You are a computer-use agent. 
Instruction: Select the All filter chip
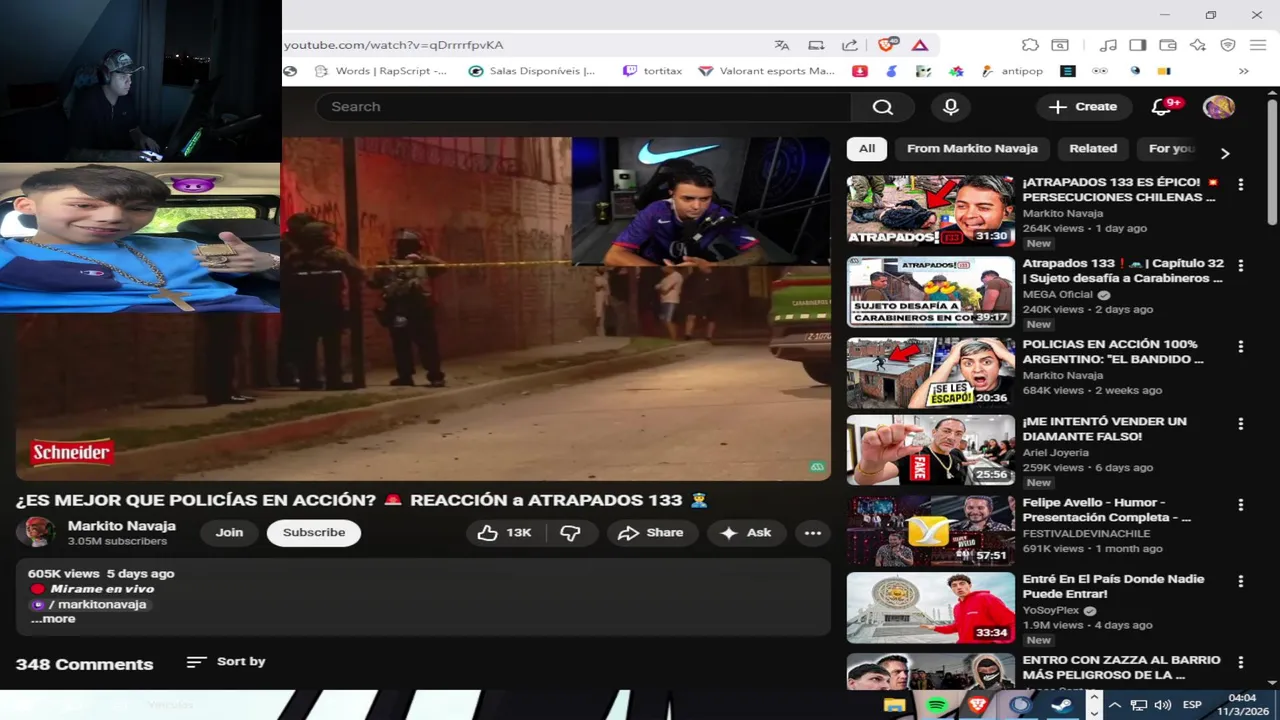coord(867,148)
